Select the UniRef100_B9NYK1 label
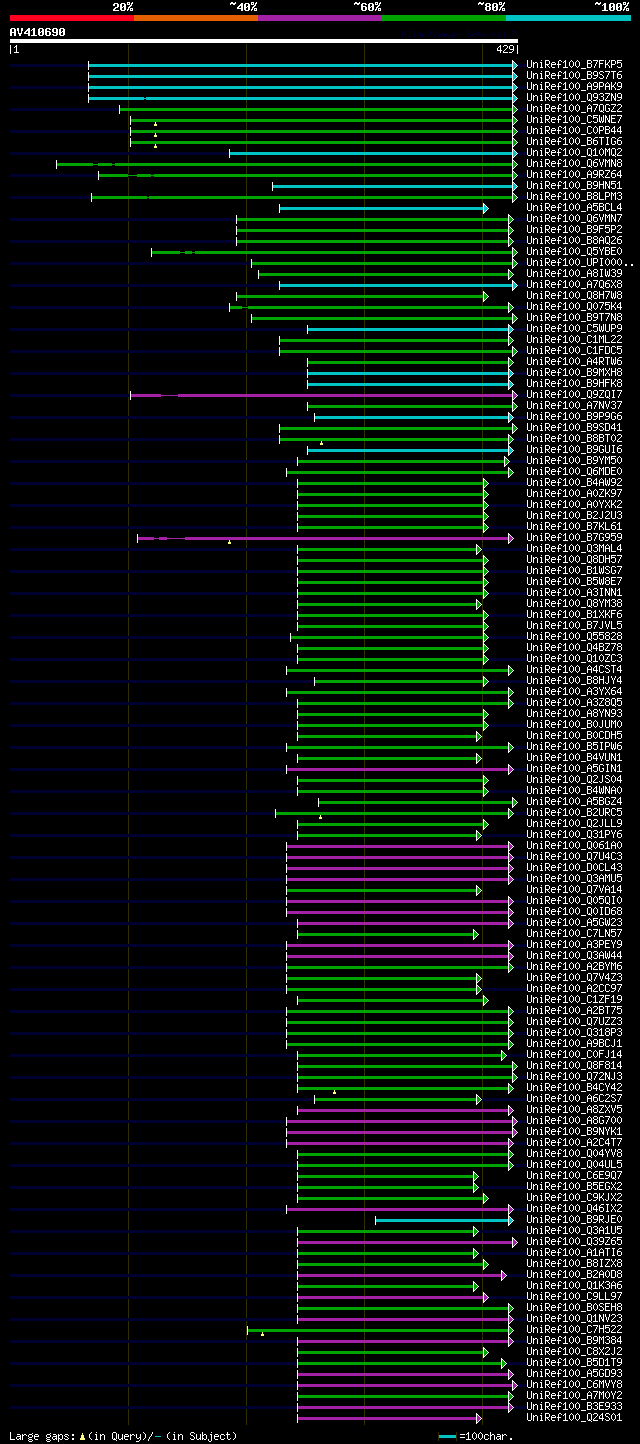Screen dimensions: 640x1444 pyautogui.click(x=574, y=1132)
